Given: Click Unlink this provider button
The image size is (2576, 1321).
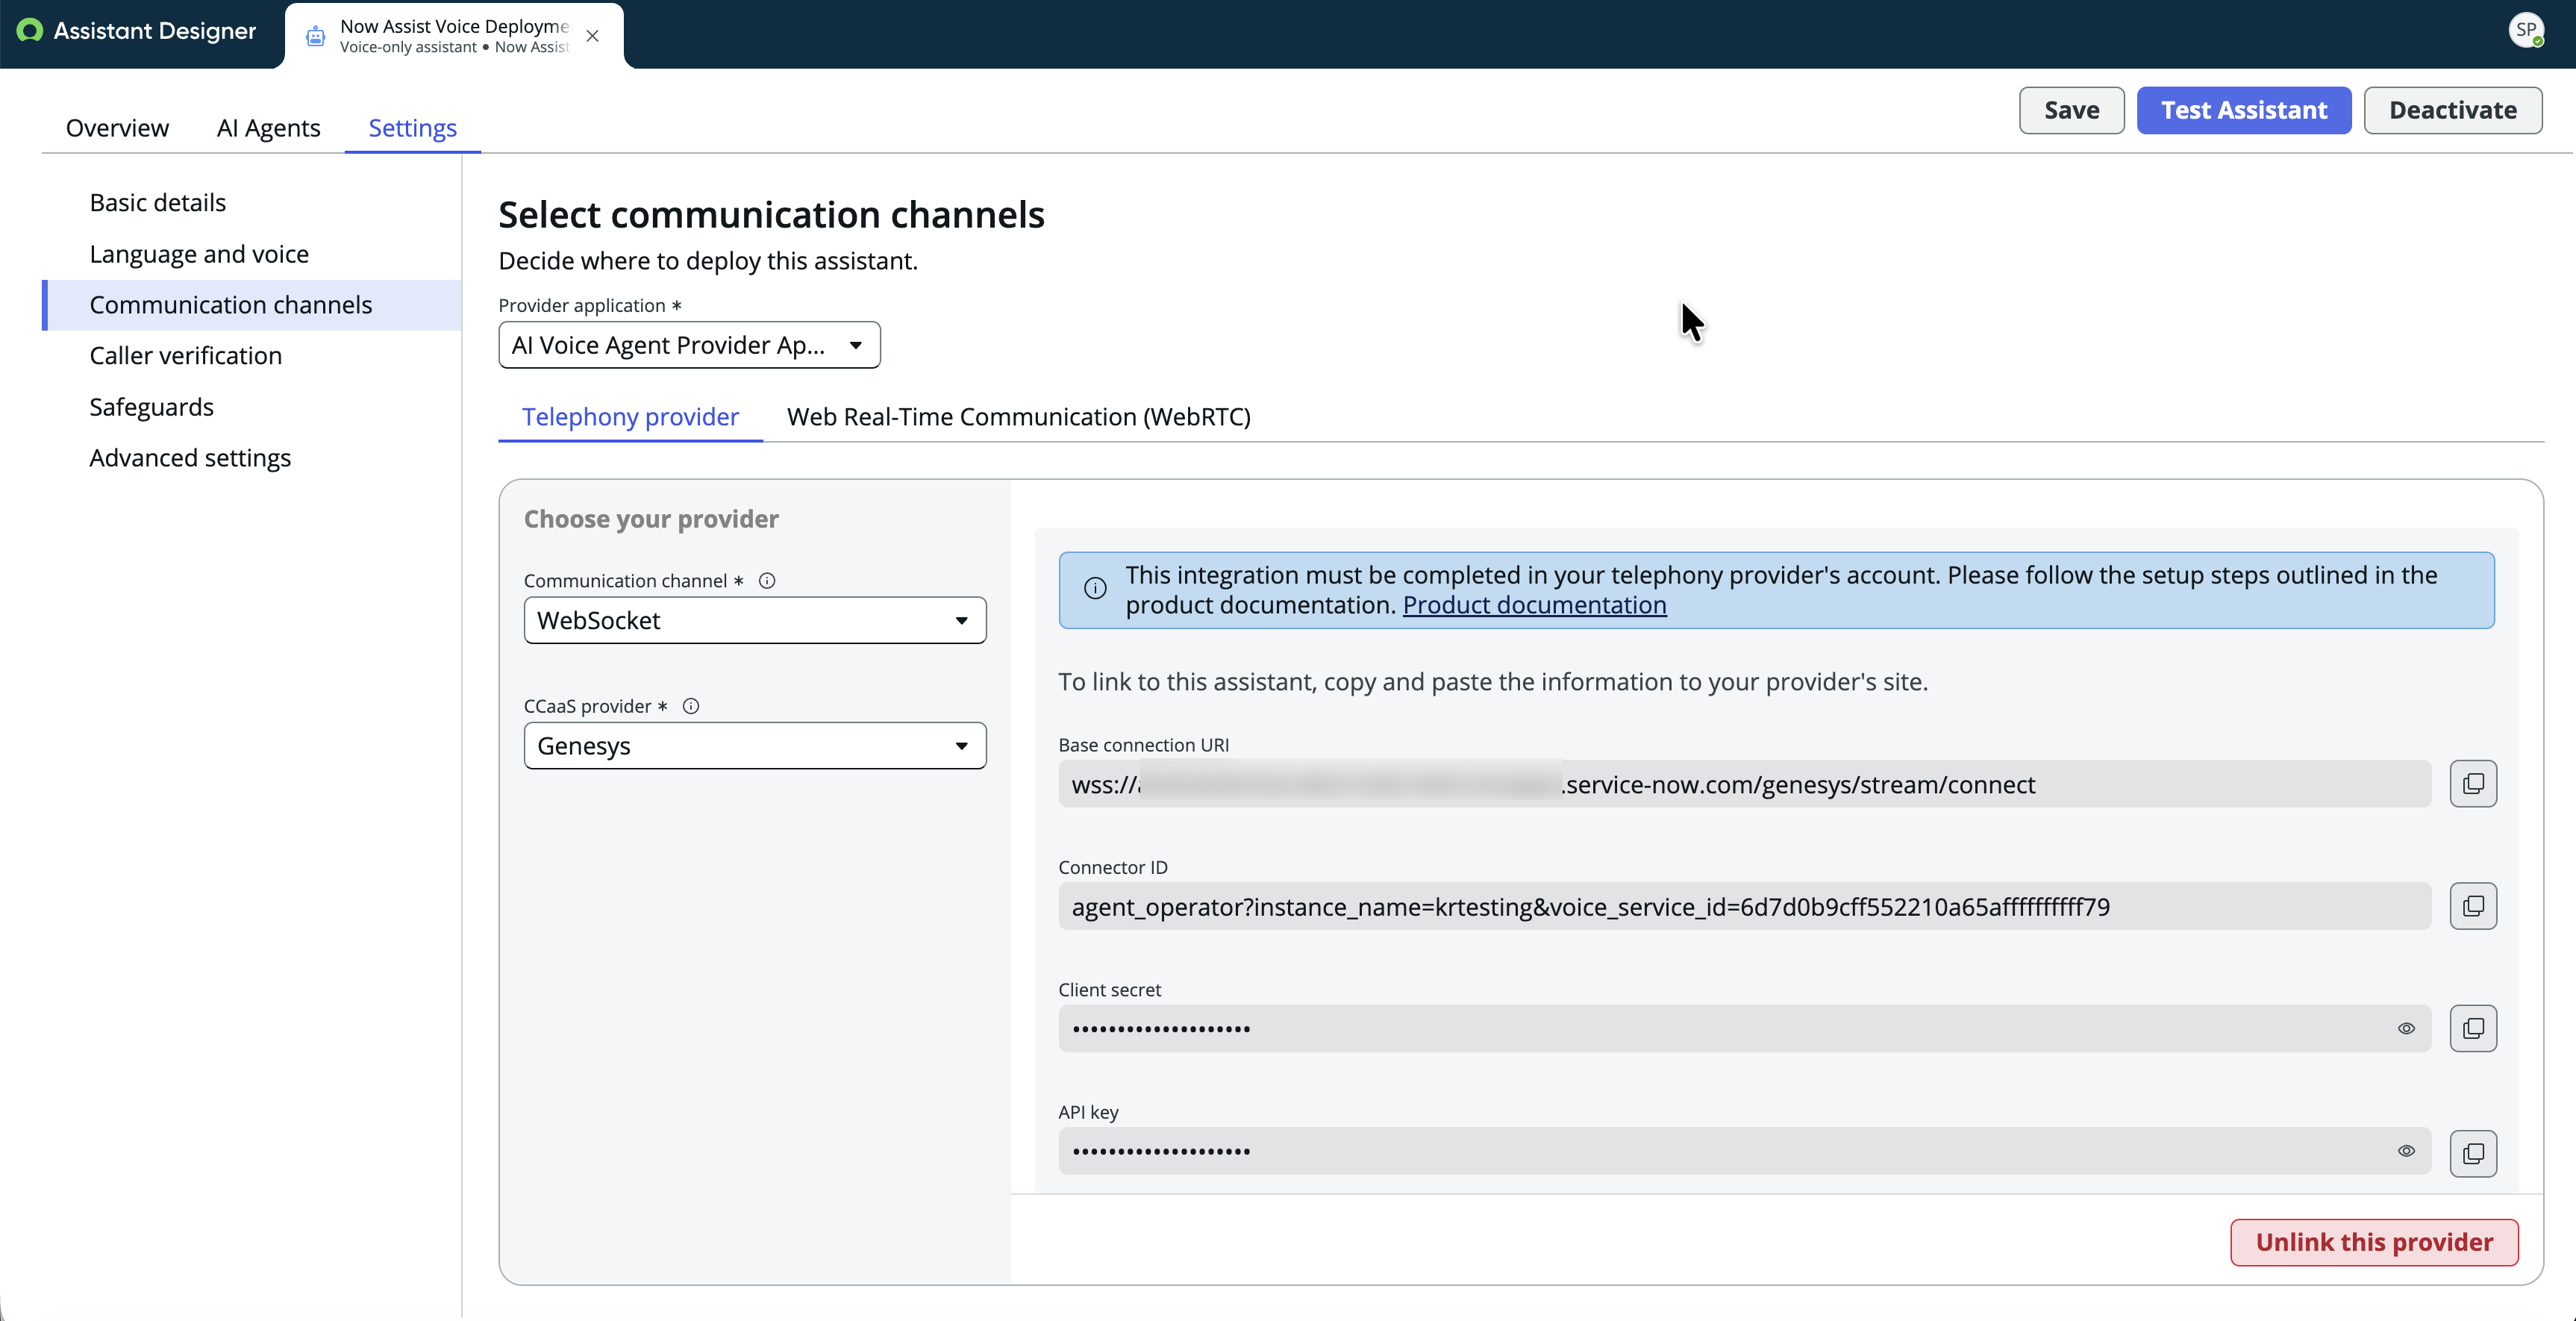Looking at the screenshot, I should tap(2374, 1242).
